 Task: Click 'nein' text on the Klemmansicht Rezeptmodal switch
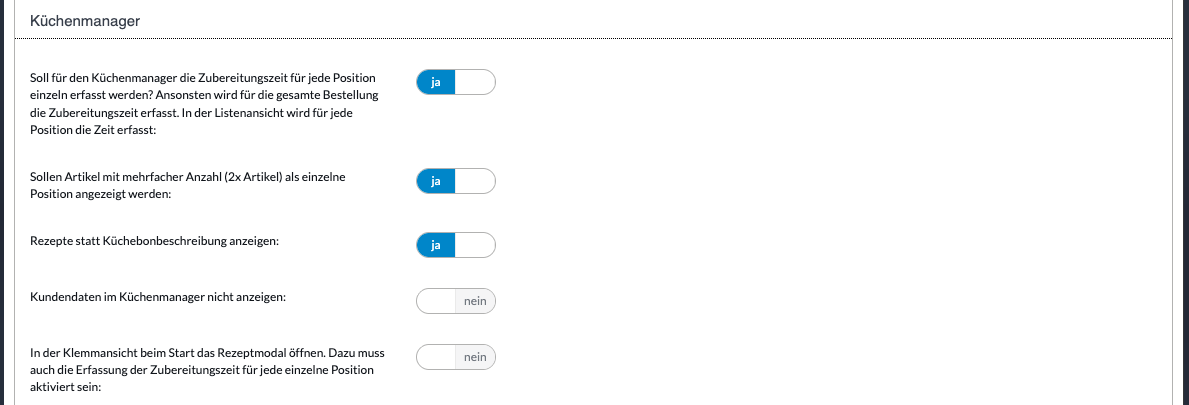[x=475, y=357]
